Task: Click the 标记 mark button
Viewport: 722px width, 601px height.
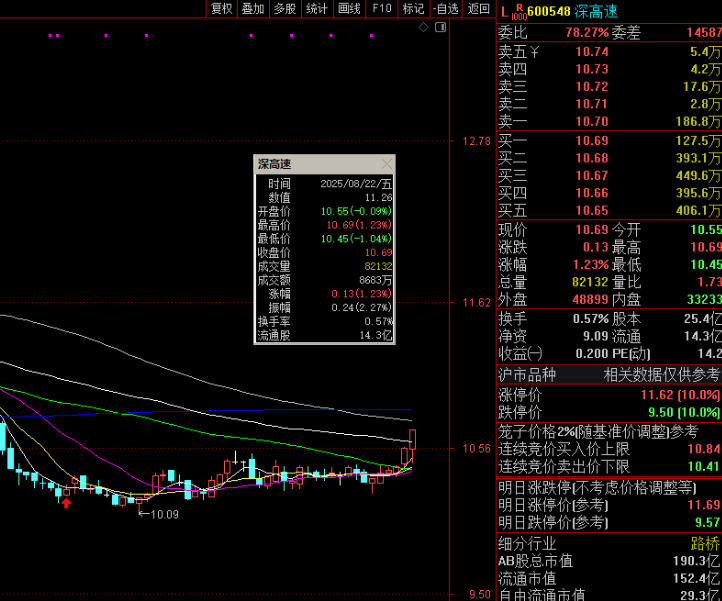Action: click(x=413, y=9)
